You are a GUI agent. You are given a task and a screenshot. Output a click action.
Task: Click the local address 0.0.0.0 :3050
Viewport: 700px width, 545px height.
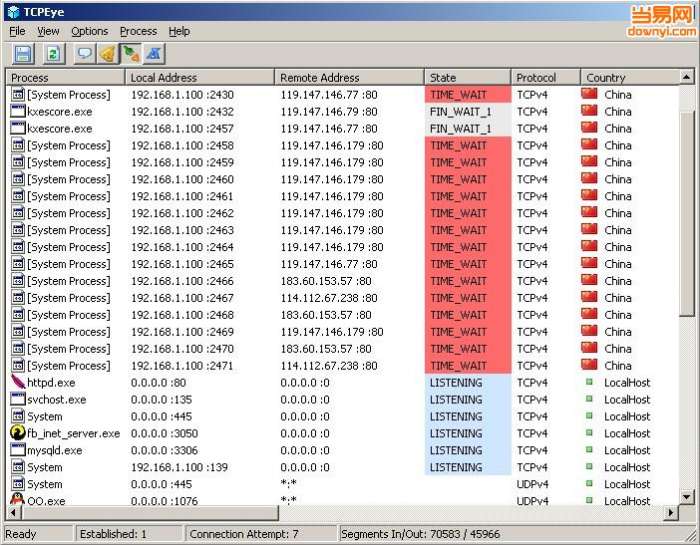click(164, 433)
